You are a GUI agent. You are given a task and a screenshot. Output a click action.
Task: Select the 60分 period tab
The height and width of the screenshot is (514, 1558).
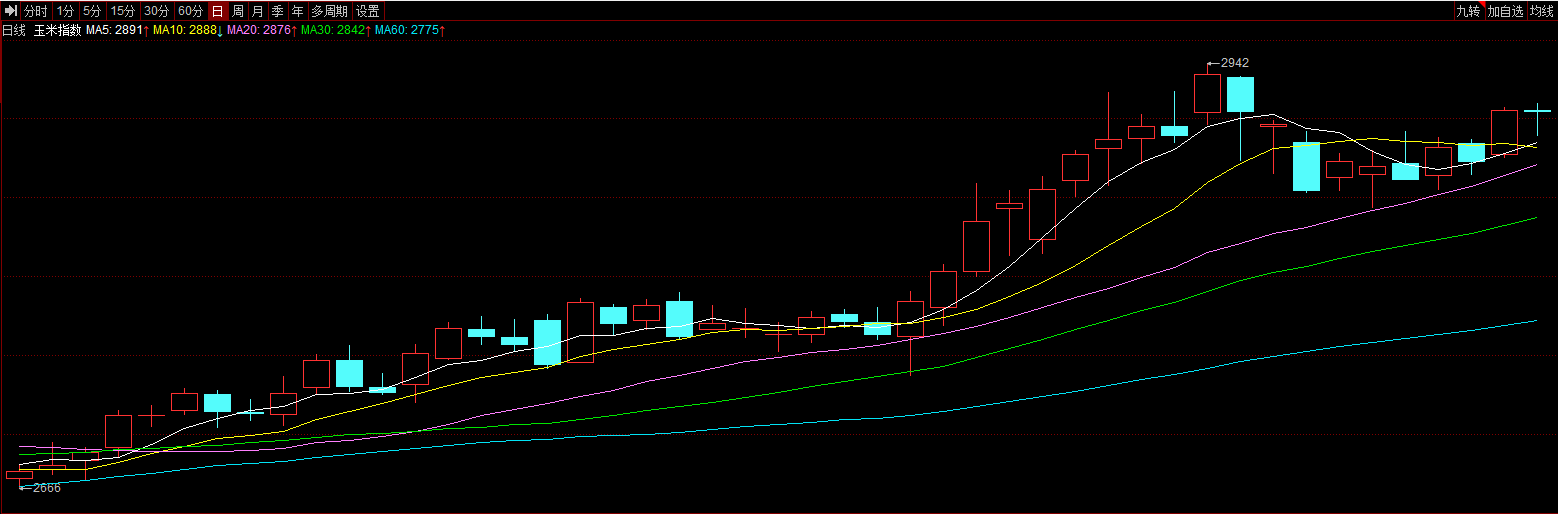pos(190,11)
